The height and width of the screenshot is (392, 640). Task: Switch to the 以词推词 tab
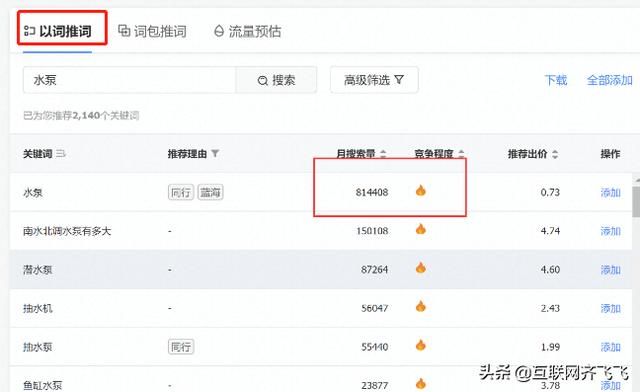[x=58, y=31]
